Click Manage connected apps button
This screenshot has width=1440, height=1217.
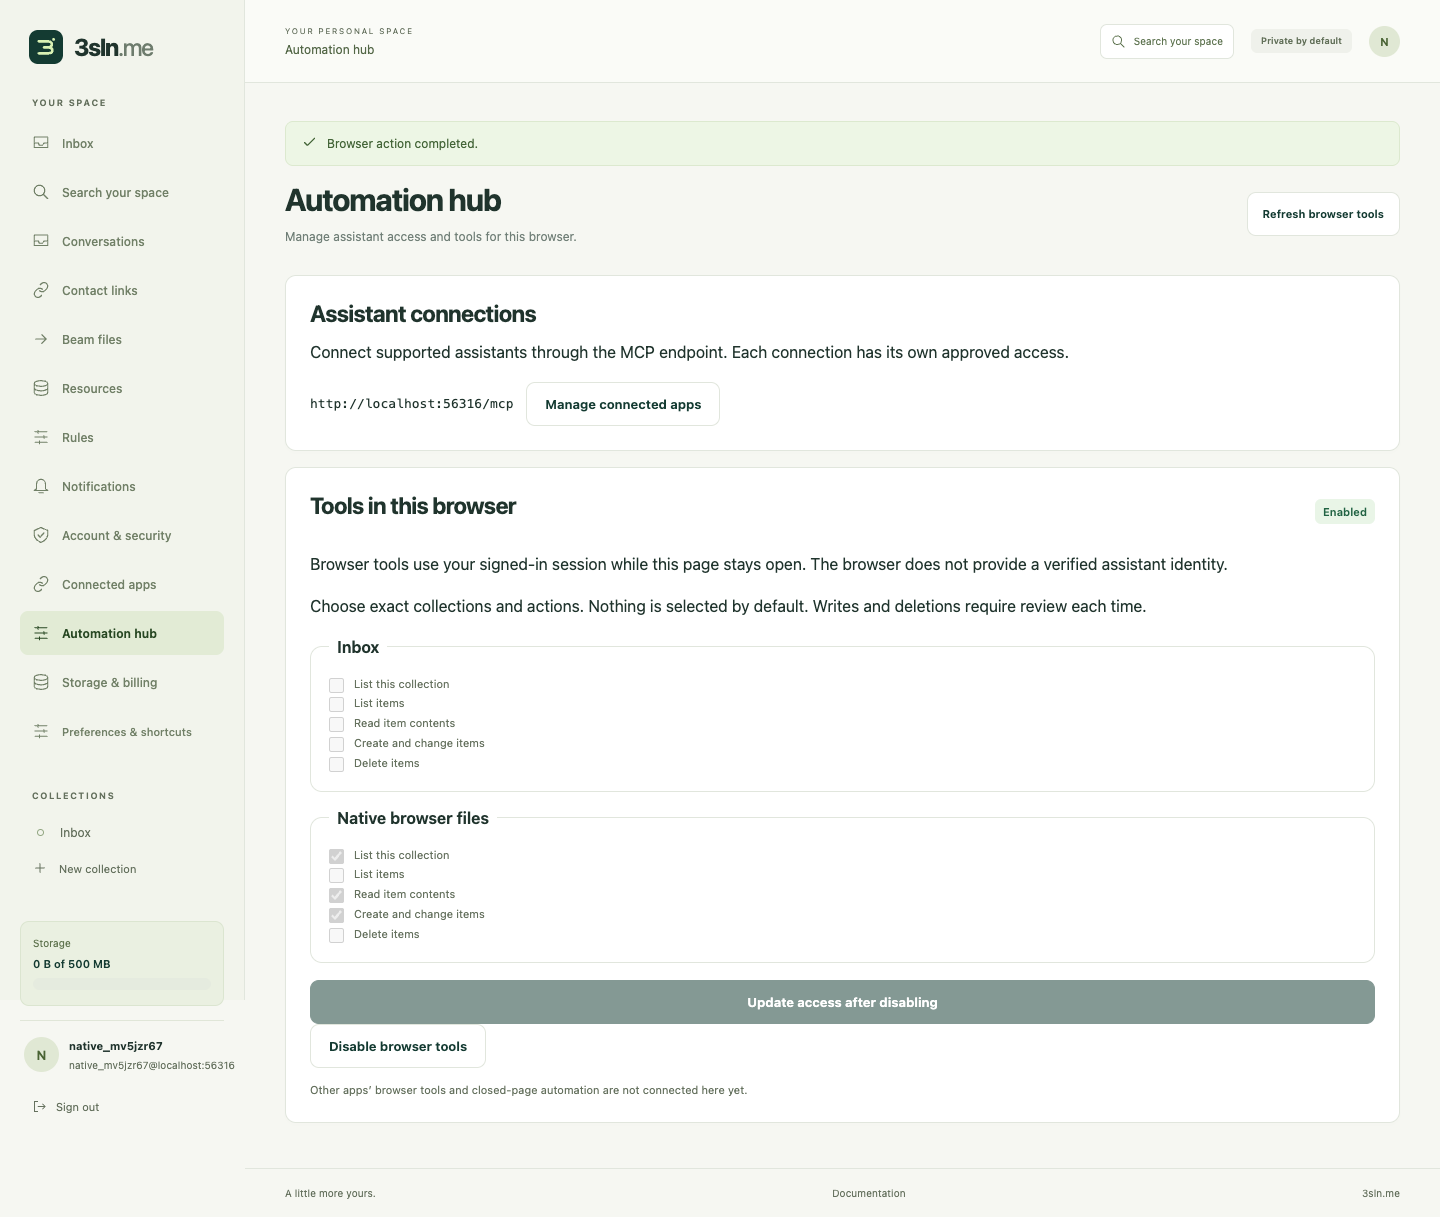(x=623, y=404)
